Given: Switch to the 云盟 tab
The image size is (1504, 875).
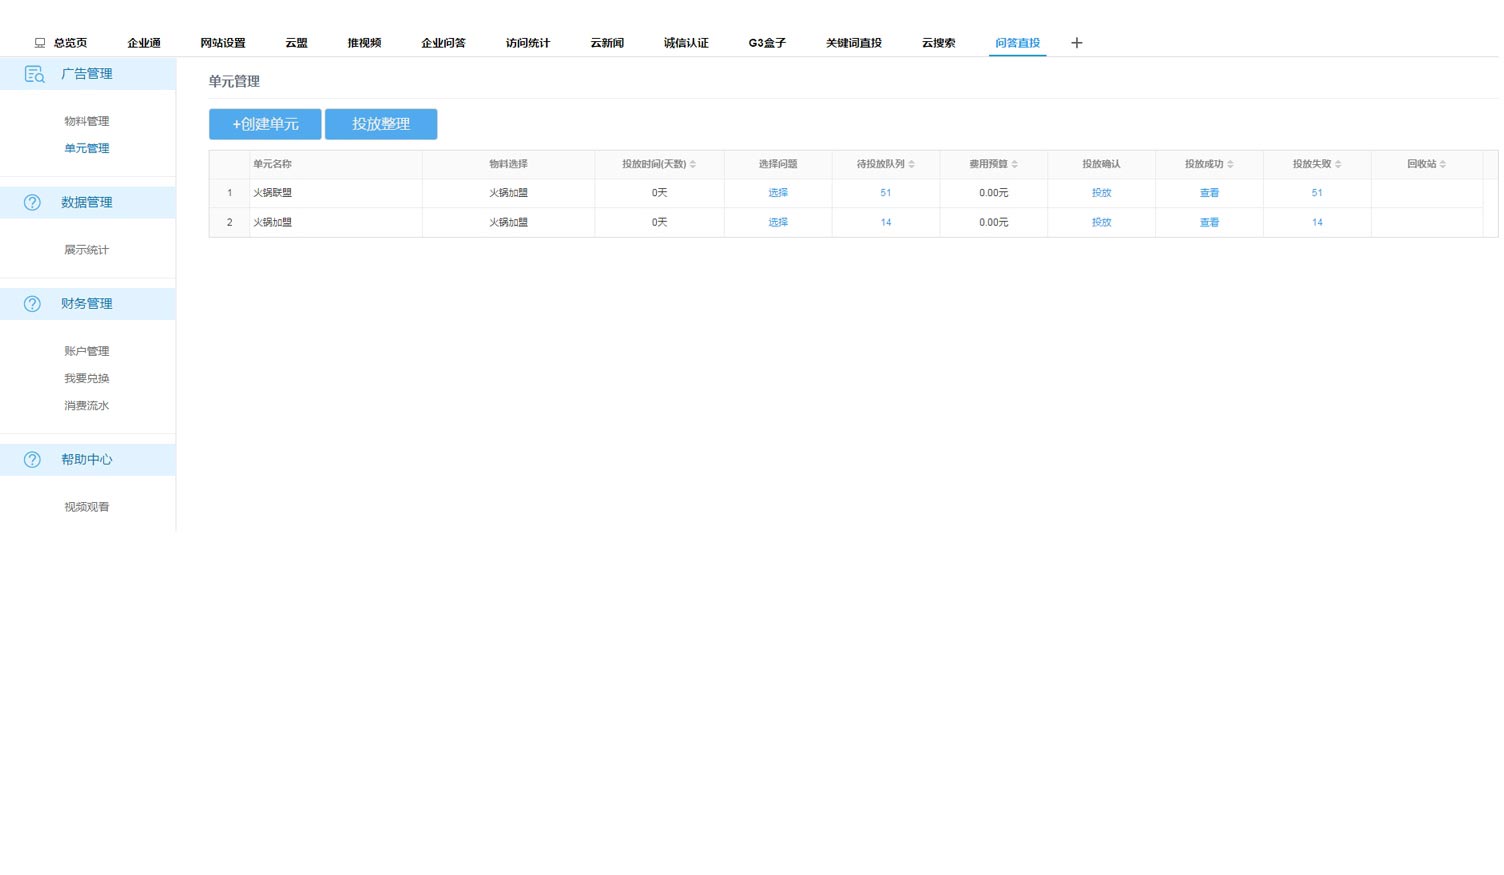Looking at the screenshot, I should click(296, 43).
